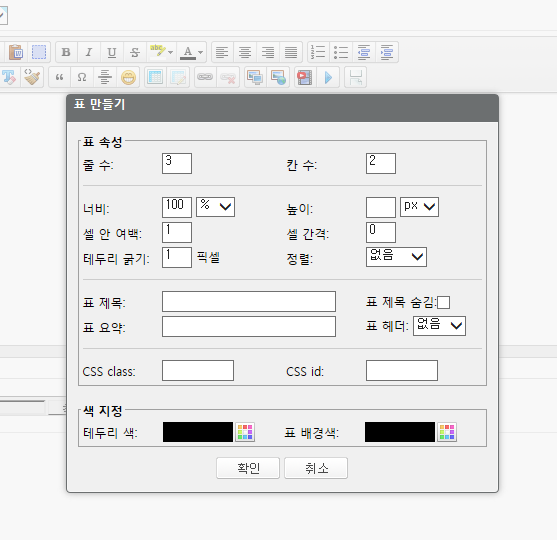
Task: Expand the 정렬 alignment dropdown
Action: tap(396, 257)
